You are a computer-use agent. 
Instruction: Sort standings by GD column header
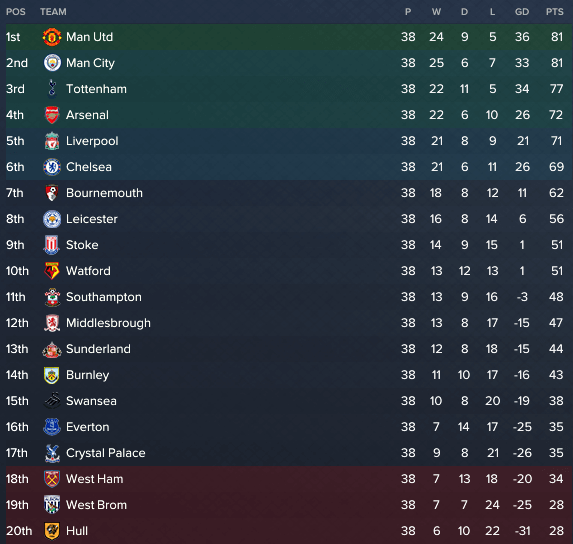pyautogui.click(x=522, y=12)
